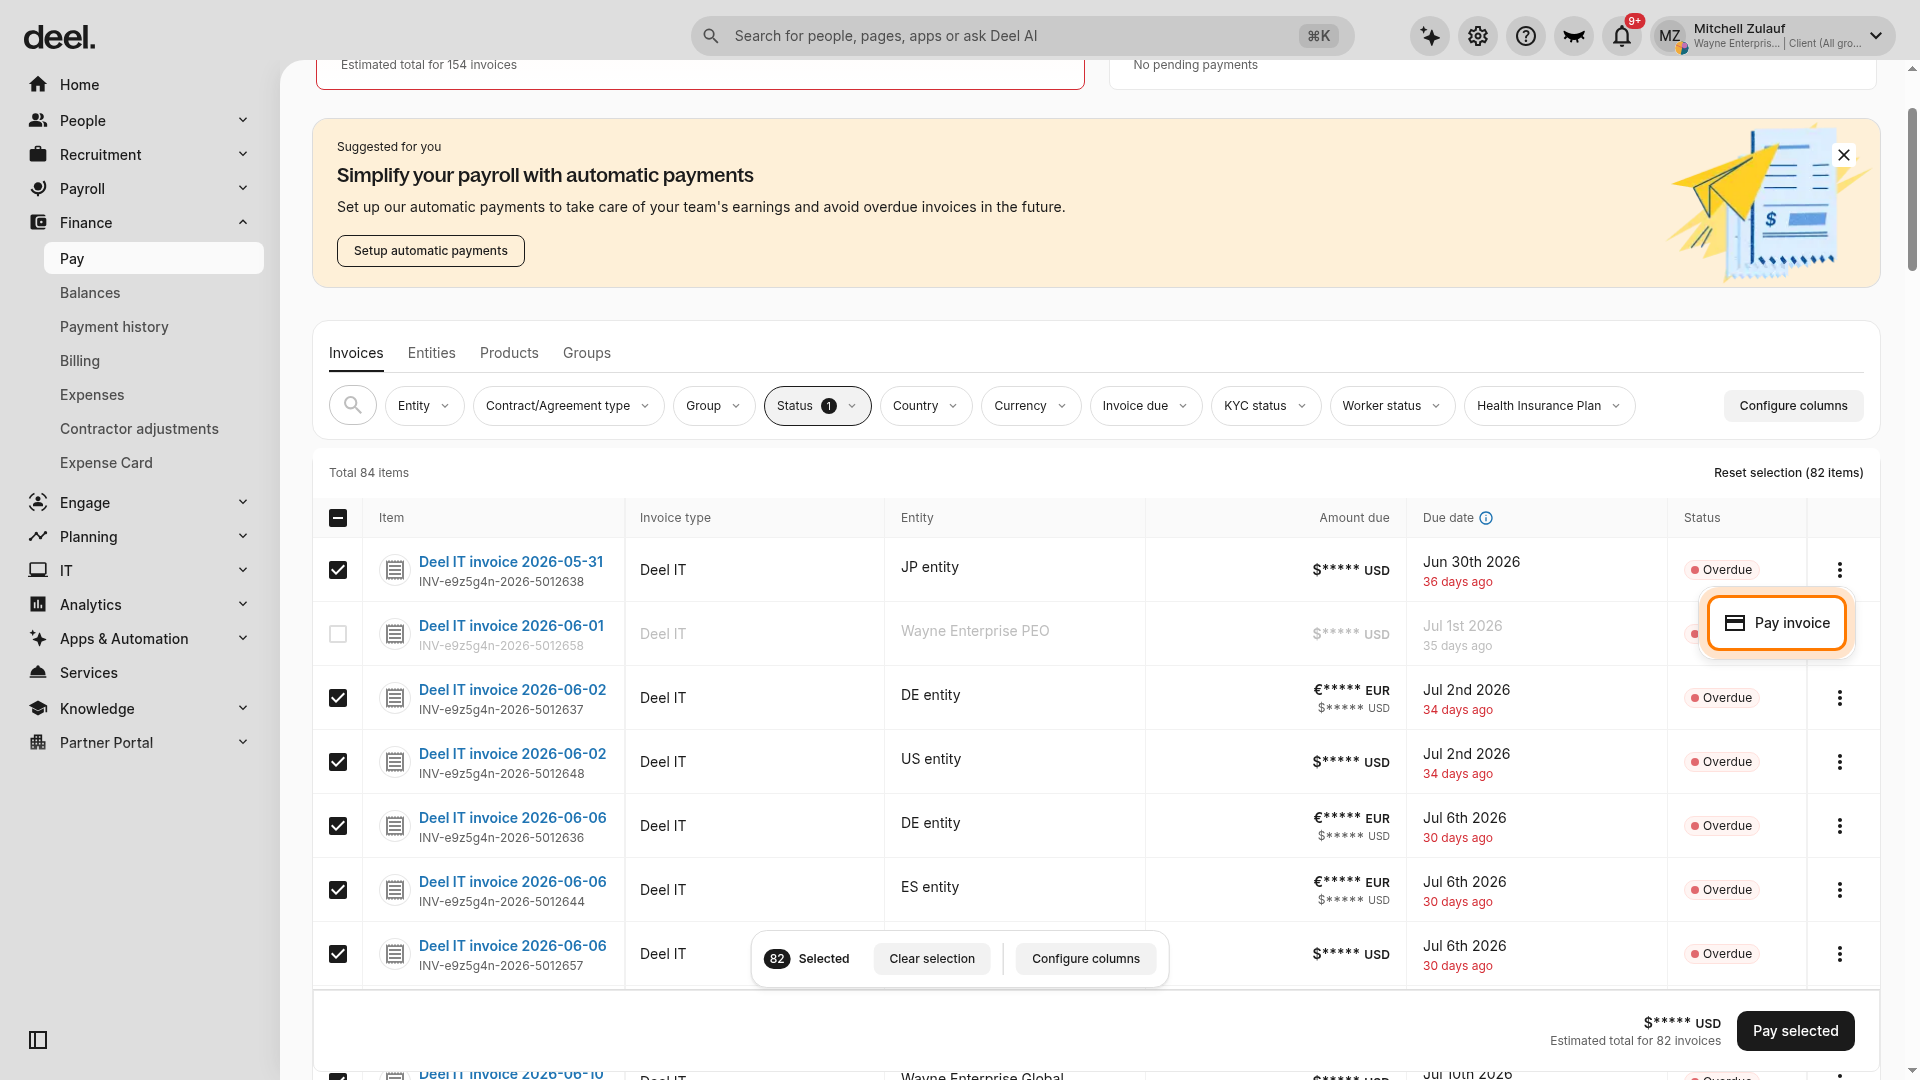
Task: Open account switcher chevron
Action: coord(1876,37)
